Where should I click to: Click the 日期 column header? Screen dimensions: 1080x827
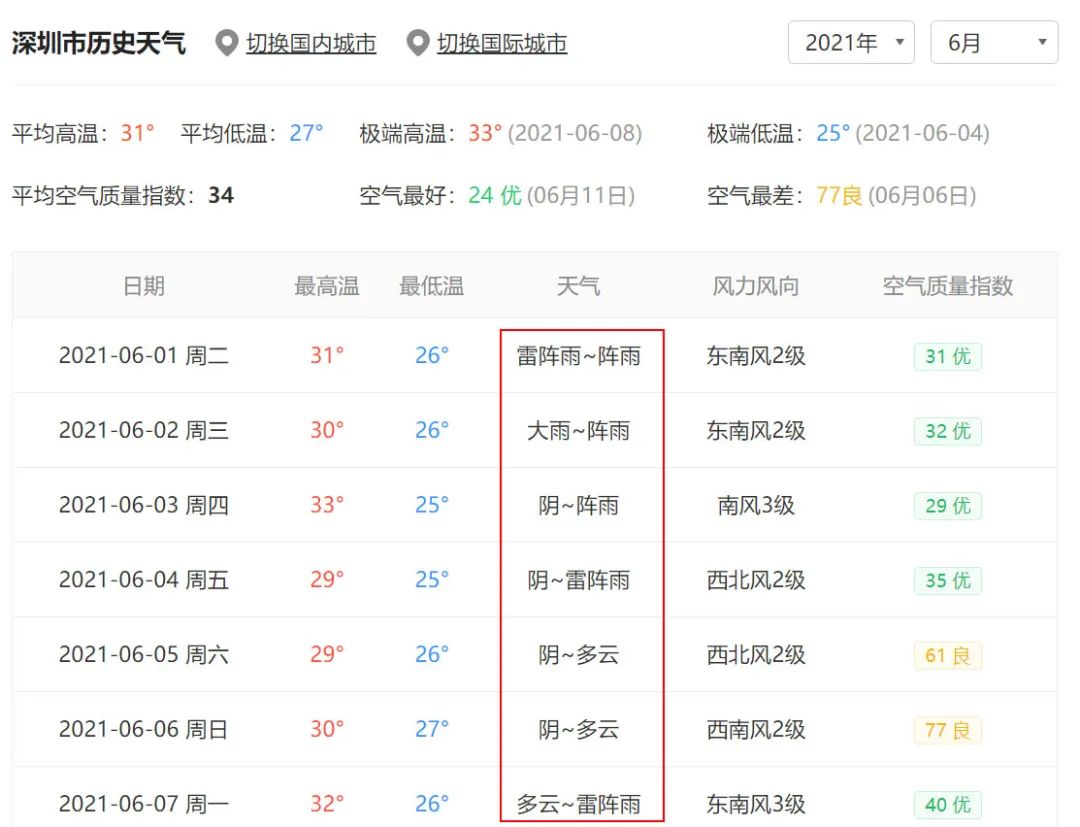(144, 286)
